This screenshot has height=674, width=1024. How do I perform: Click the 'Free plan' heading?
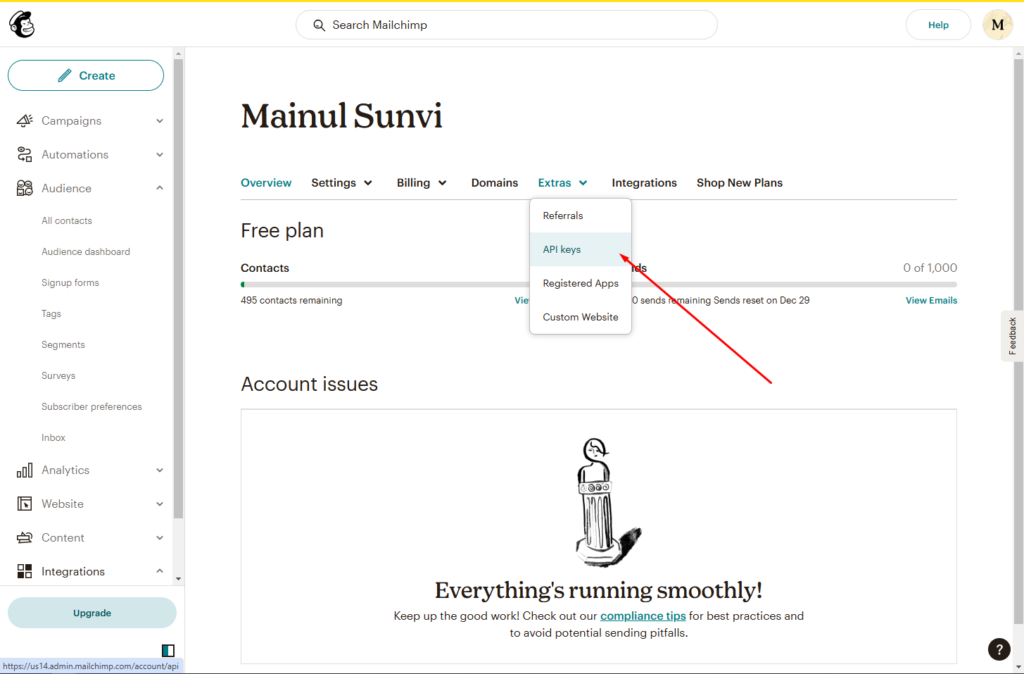pos(282,231)
